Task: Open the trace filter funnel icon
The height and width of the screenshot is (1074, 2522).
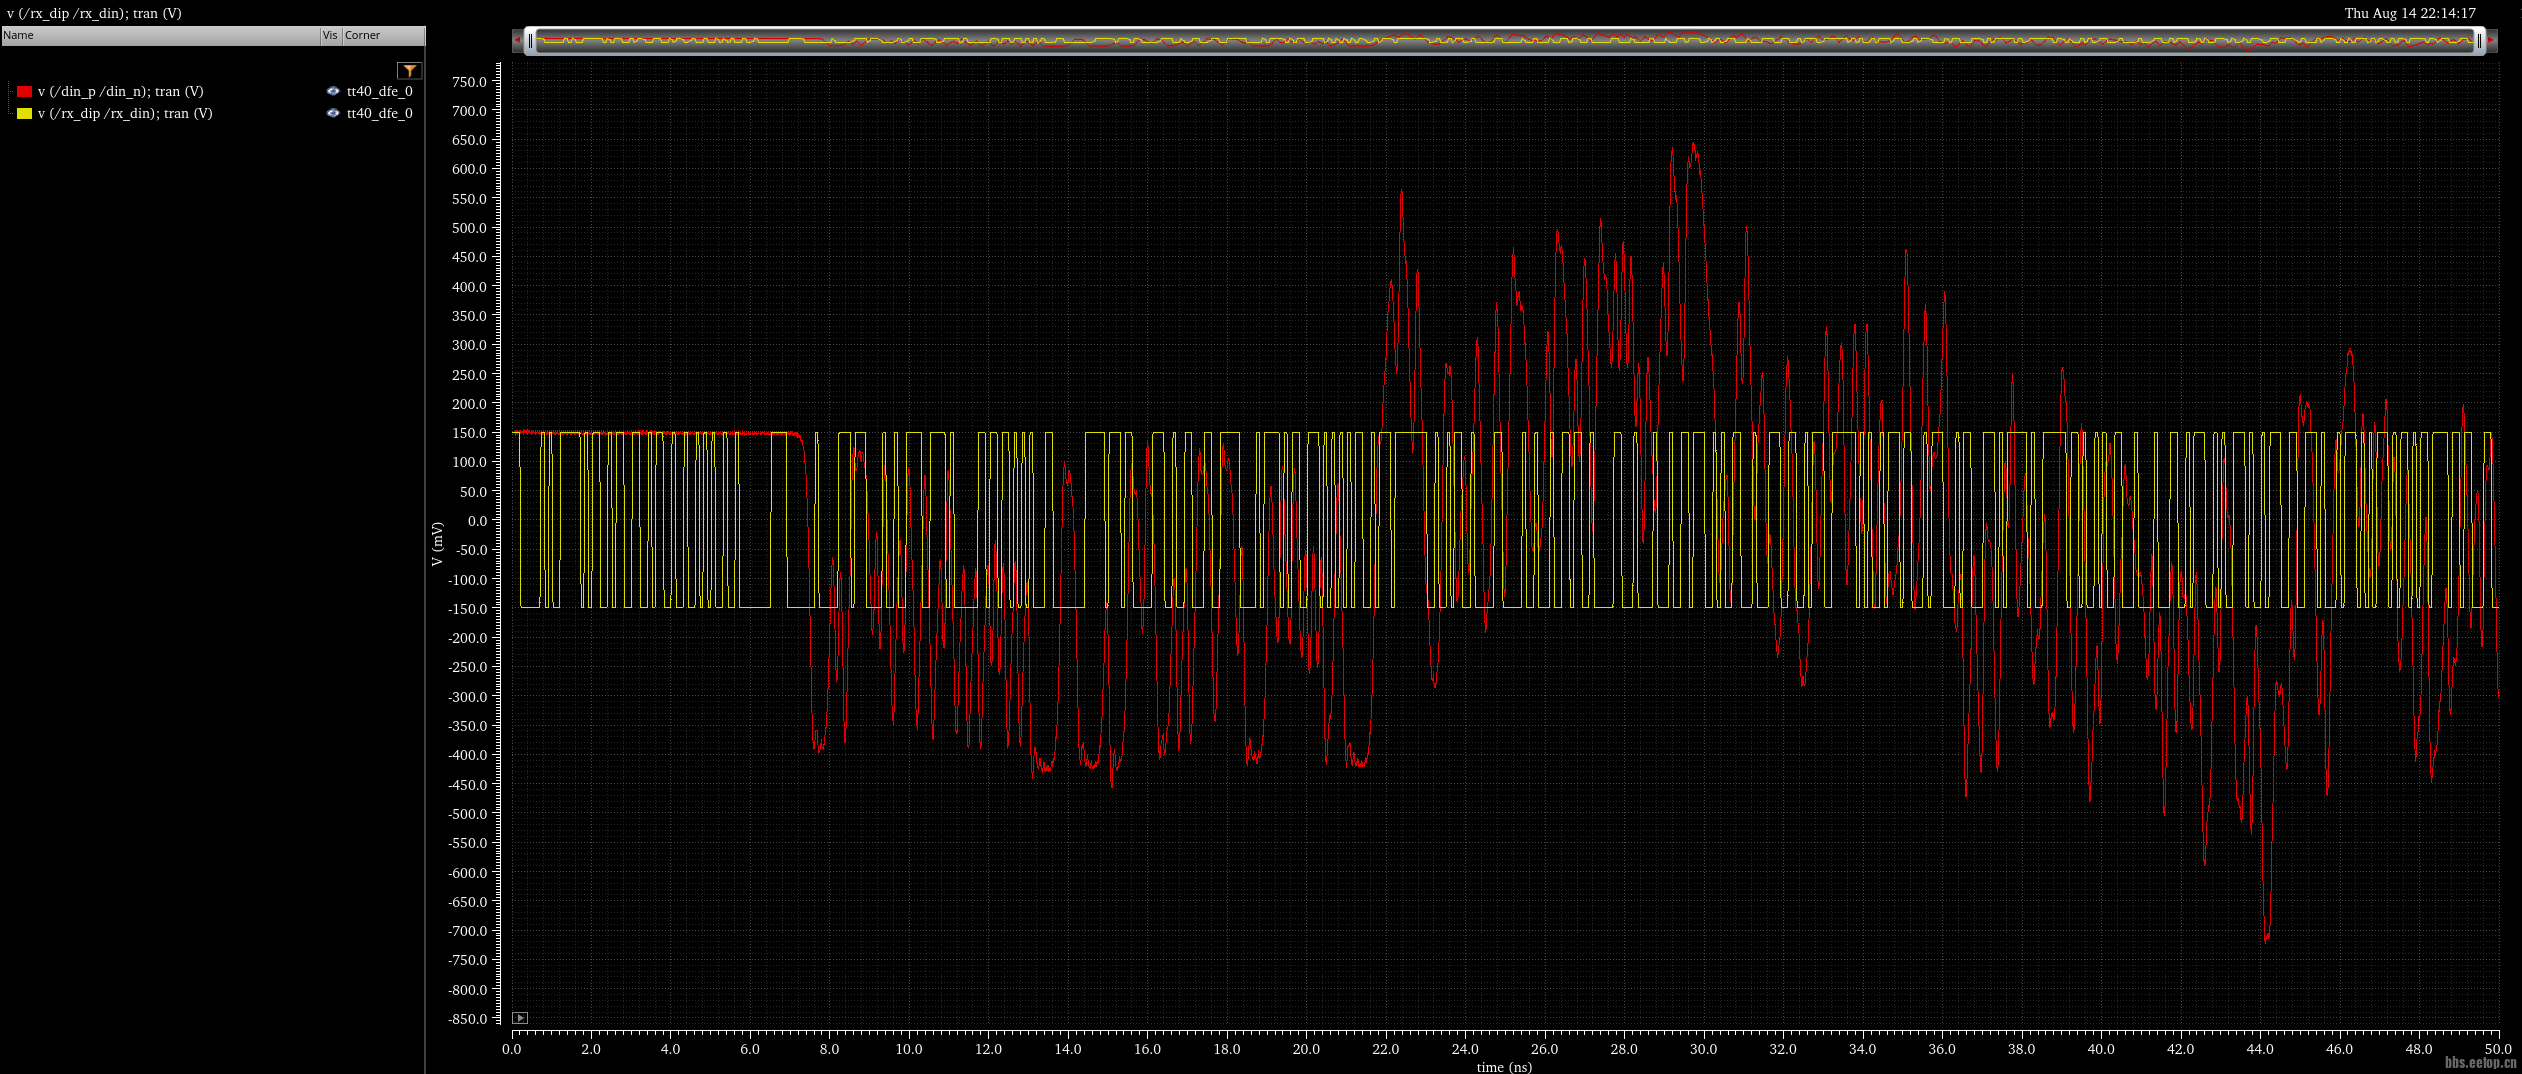Action: (x=409, y=70)
